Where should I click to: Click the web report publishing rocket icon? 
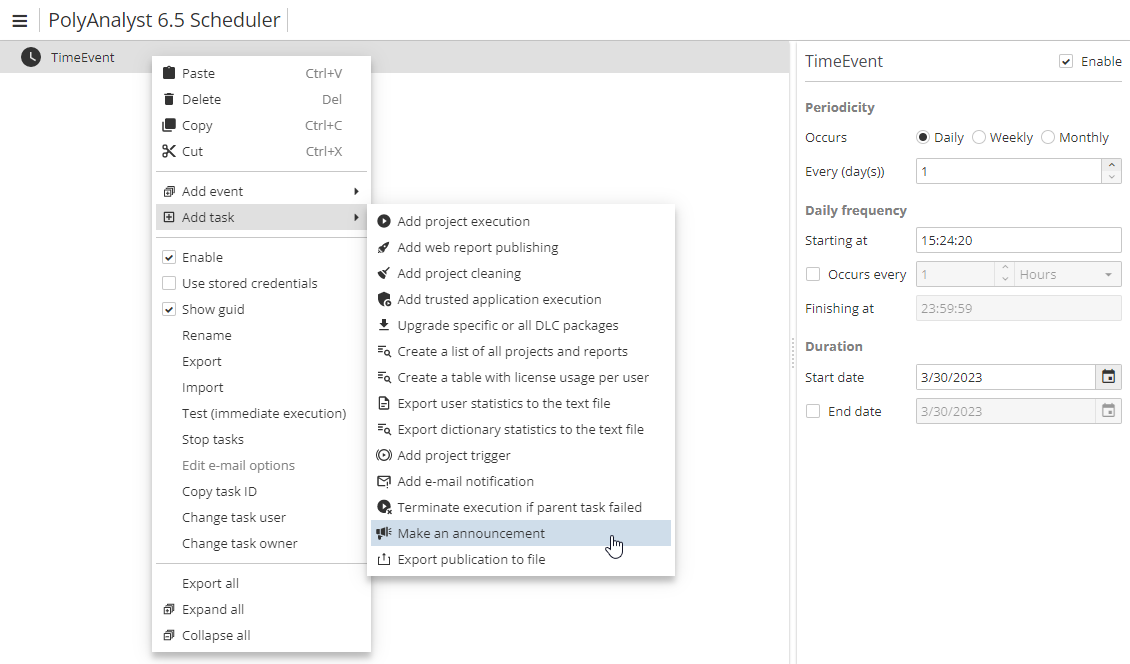click(384, 247)
